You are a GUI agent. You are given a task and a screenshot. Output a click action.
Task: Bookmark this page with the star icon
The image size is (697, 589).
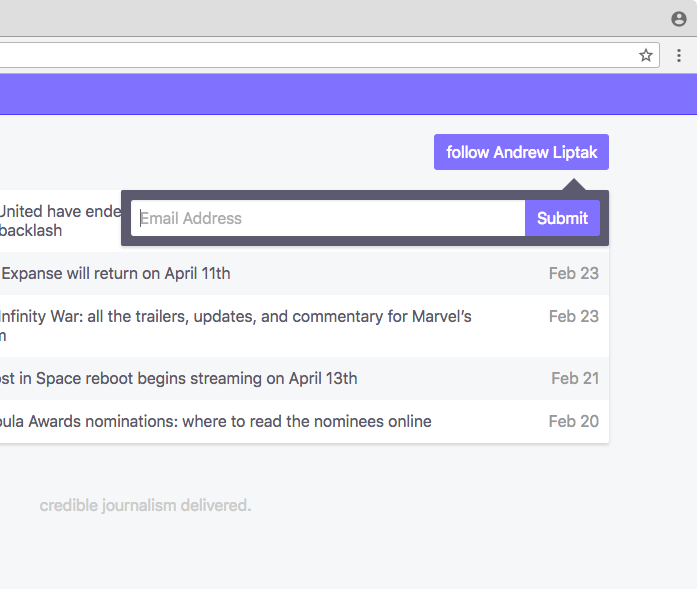coord(646,55)
